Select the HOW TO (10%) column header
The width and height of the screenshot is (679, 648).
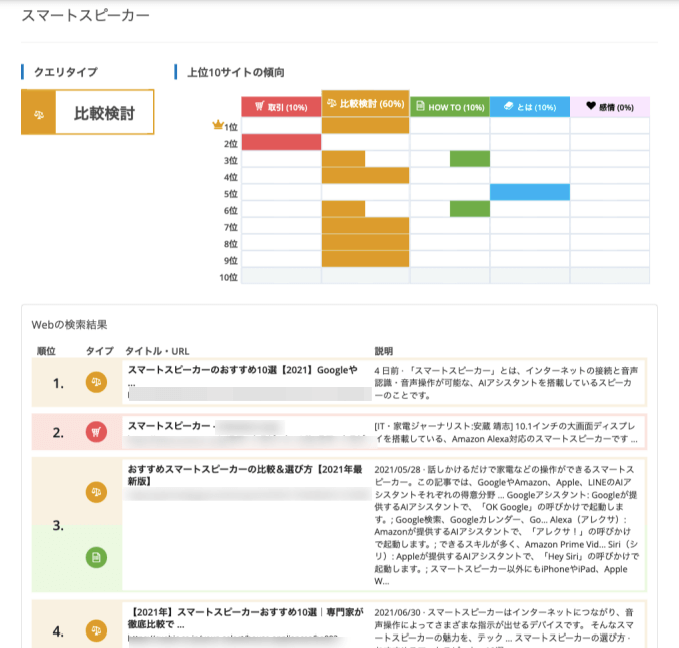coord(450,107)
